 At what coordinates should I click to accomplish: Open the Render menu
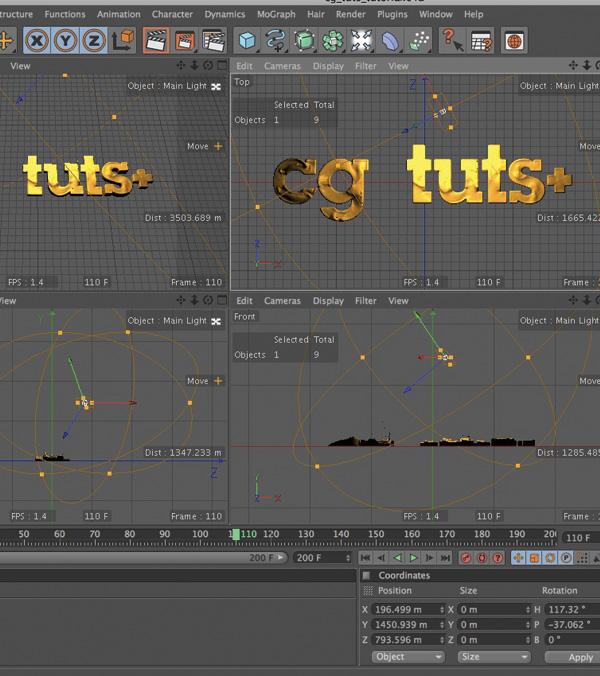pyautogui.click(x=350, y=14)
